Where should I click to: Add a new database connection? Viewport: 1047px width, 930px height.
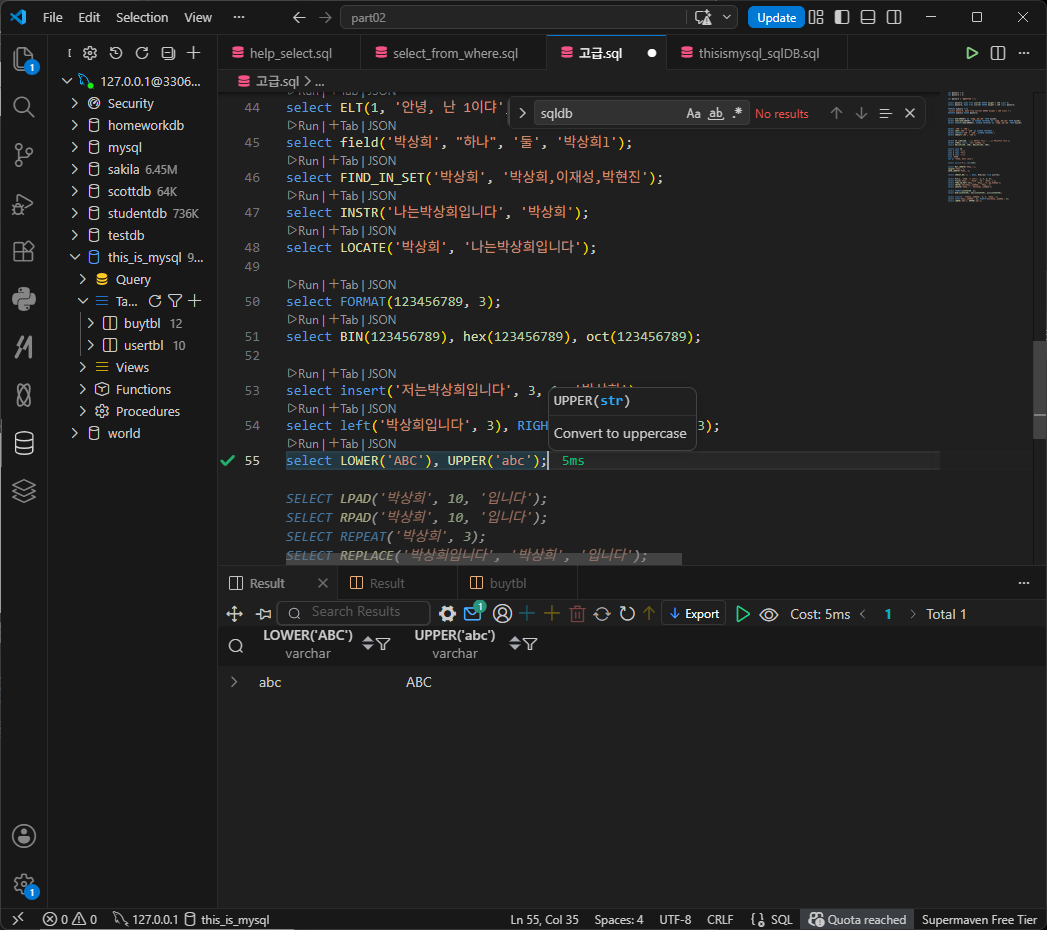pos(194,53)
